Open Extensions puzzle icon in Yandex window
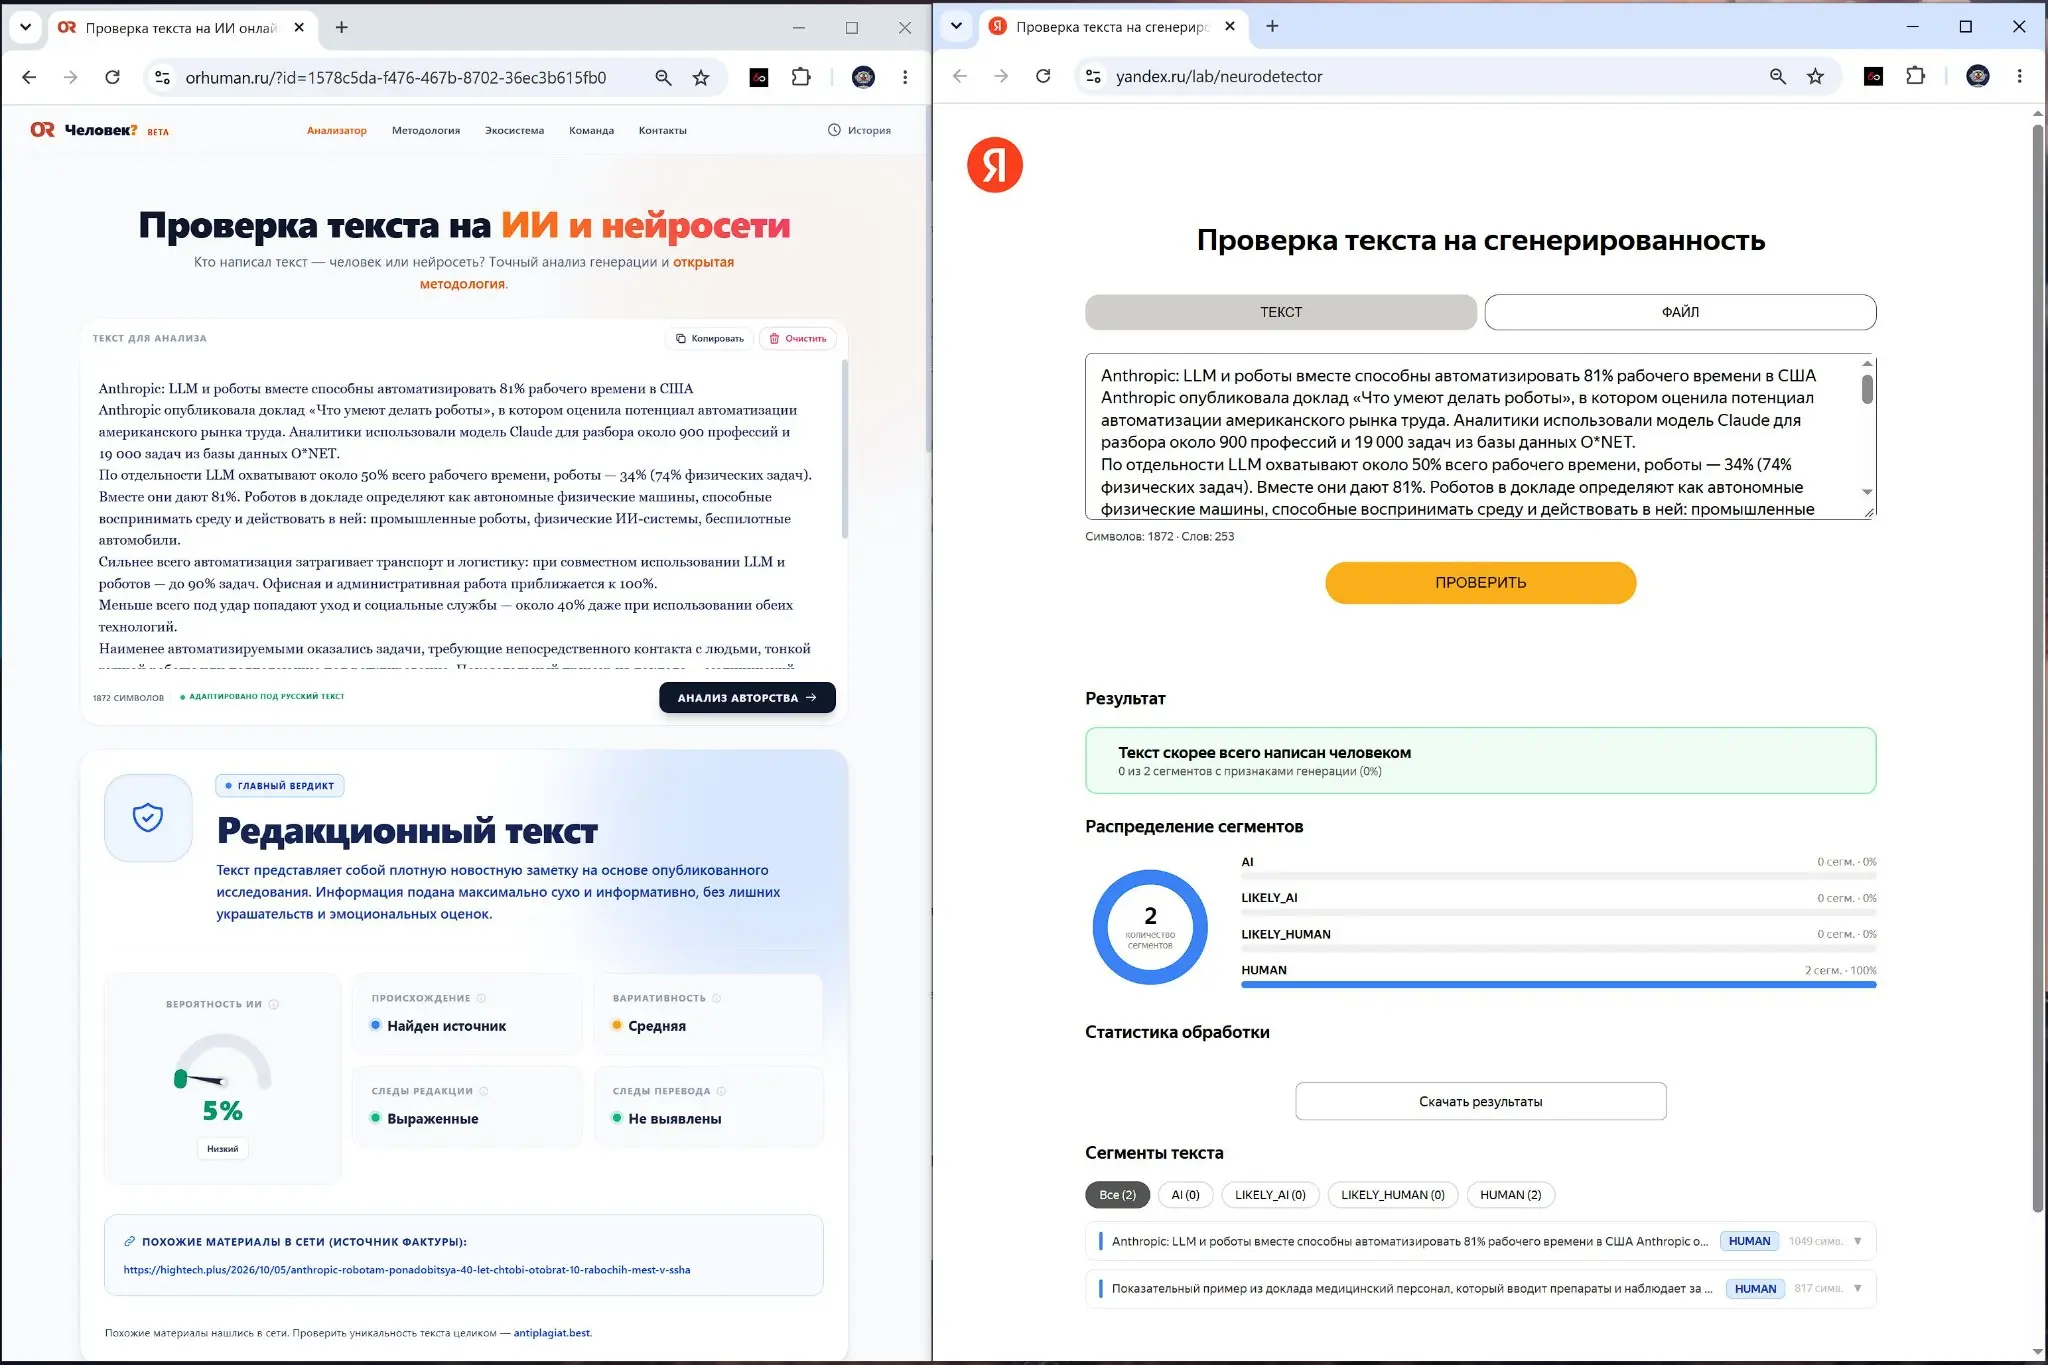This screenshot has width=2048, height=1365. pyautogui.click(x=1915, y=76)
